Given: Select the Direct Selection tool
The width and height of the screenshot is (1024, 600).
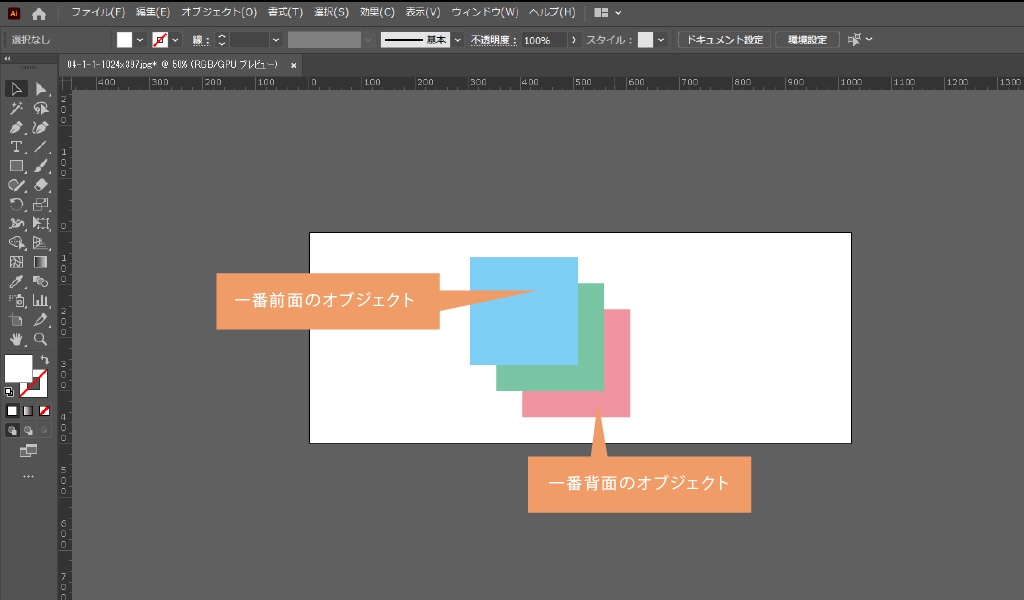Looking at the screenshot, I should (41, 90).
